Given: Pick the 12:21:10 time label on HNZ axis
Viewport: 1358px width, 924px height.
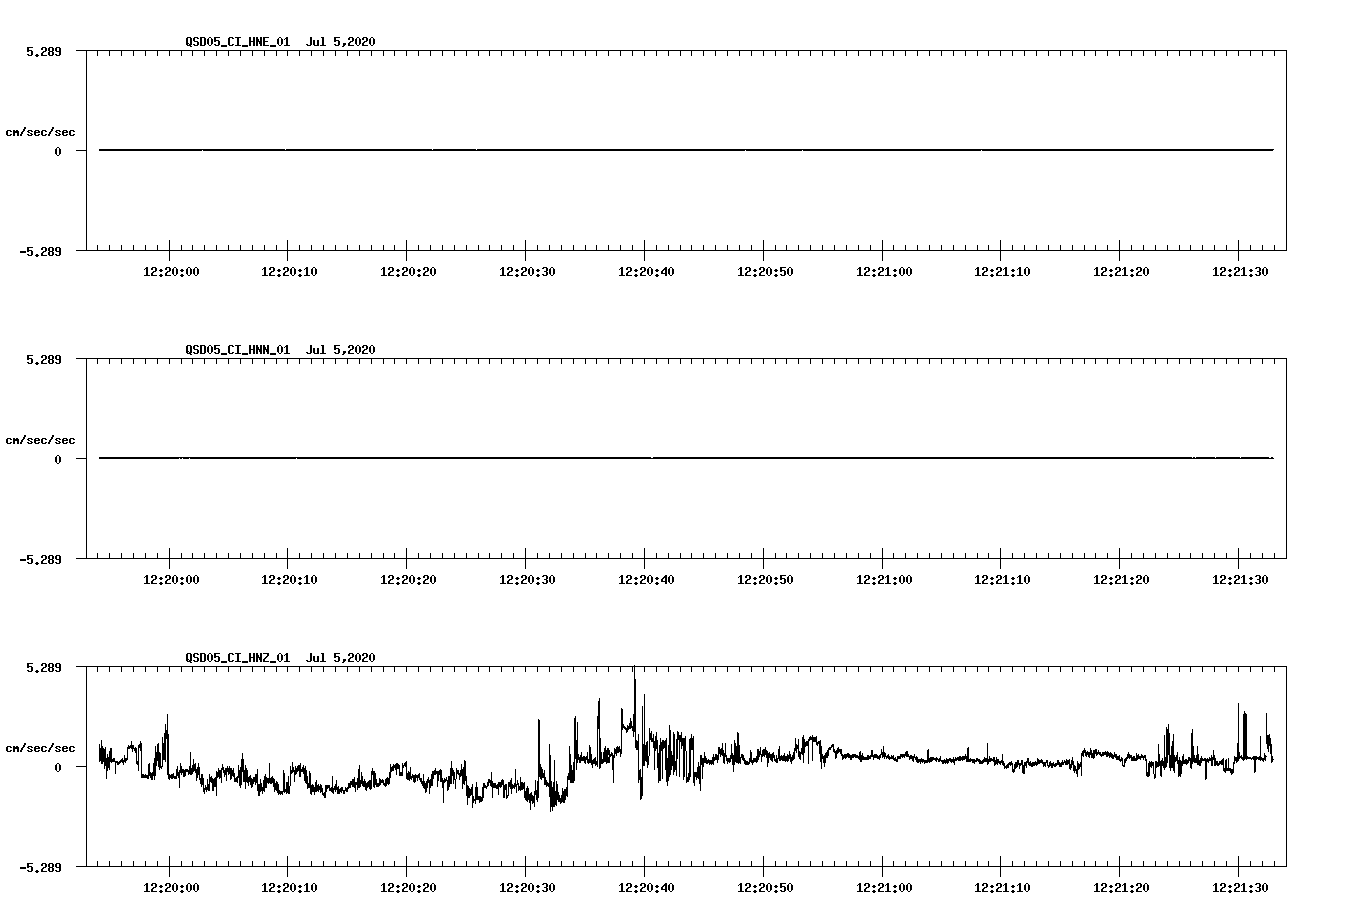Looking at the screenshot, I should (1002, 887).
